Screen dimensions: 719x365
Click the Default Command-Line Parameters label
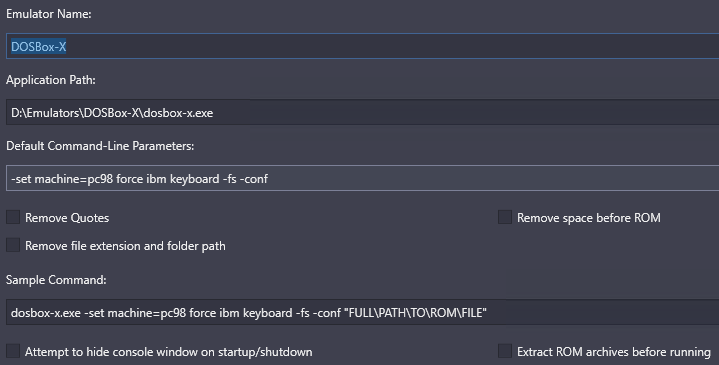click(x=100, y=146)
